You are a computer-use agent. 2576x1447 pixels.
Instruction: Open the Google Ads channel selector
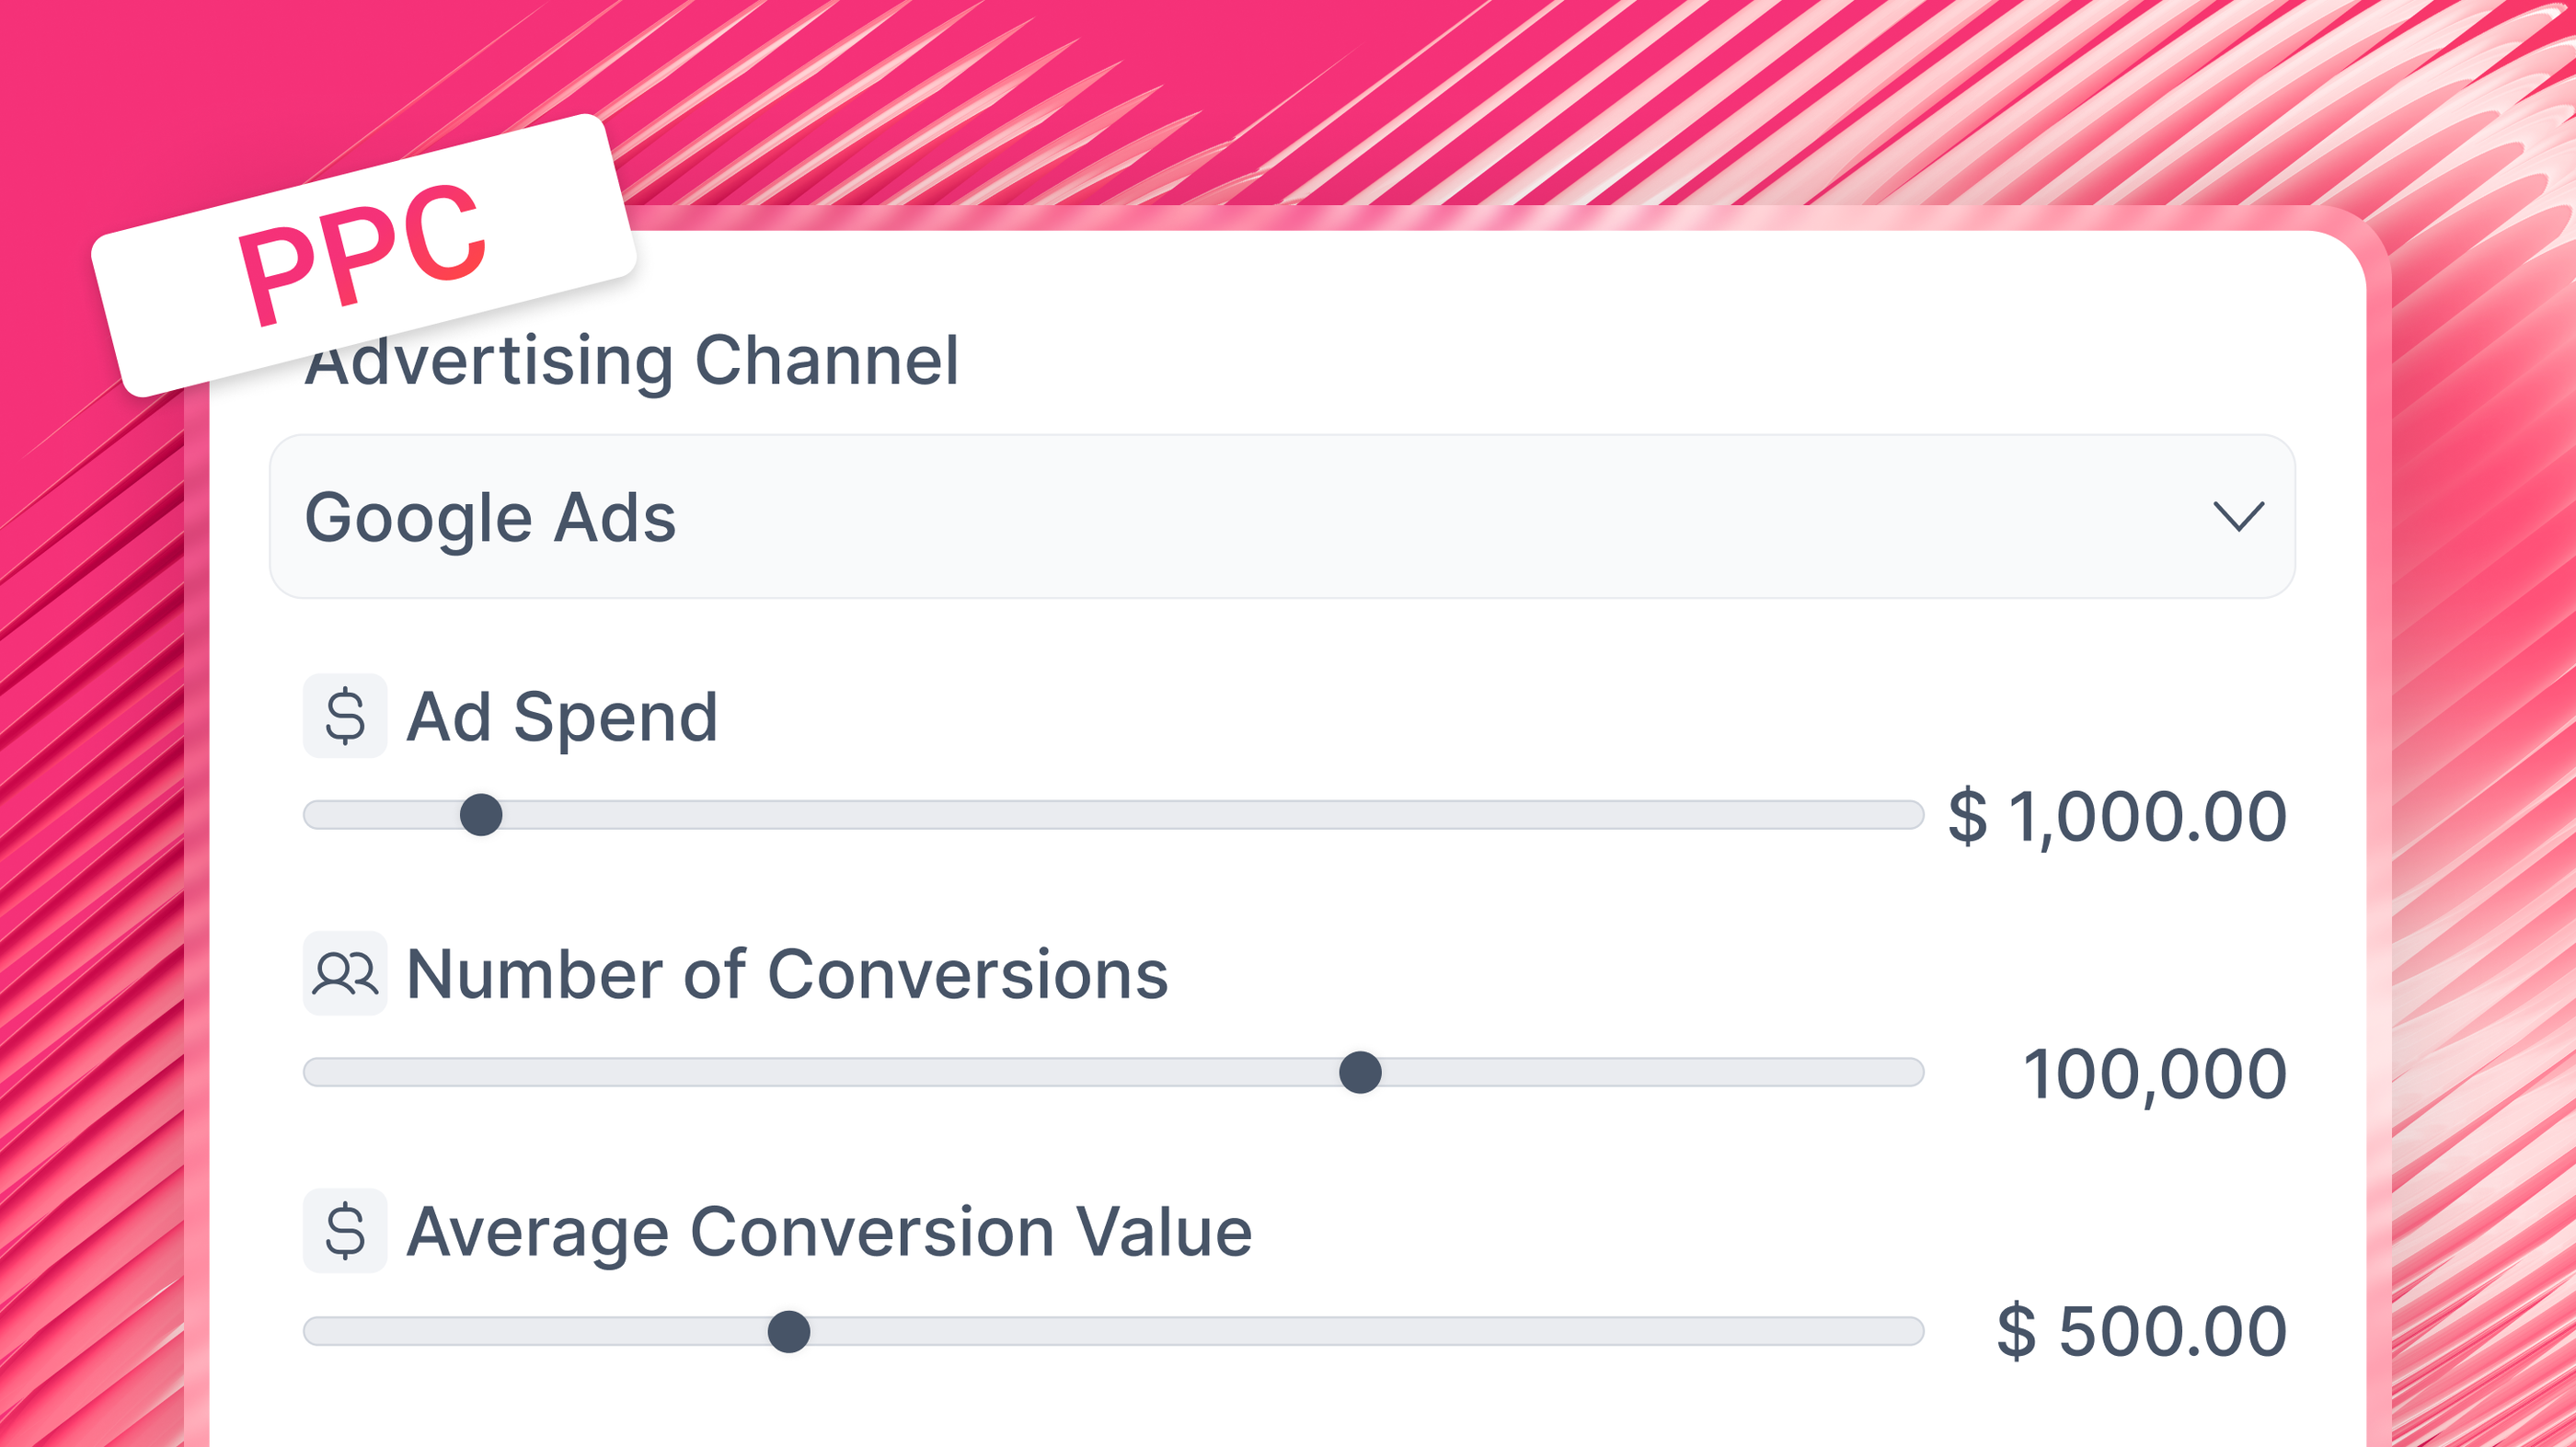click(1280, 517)
